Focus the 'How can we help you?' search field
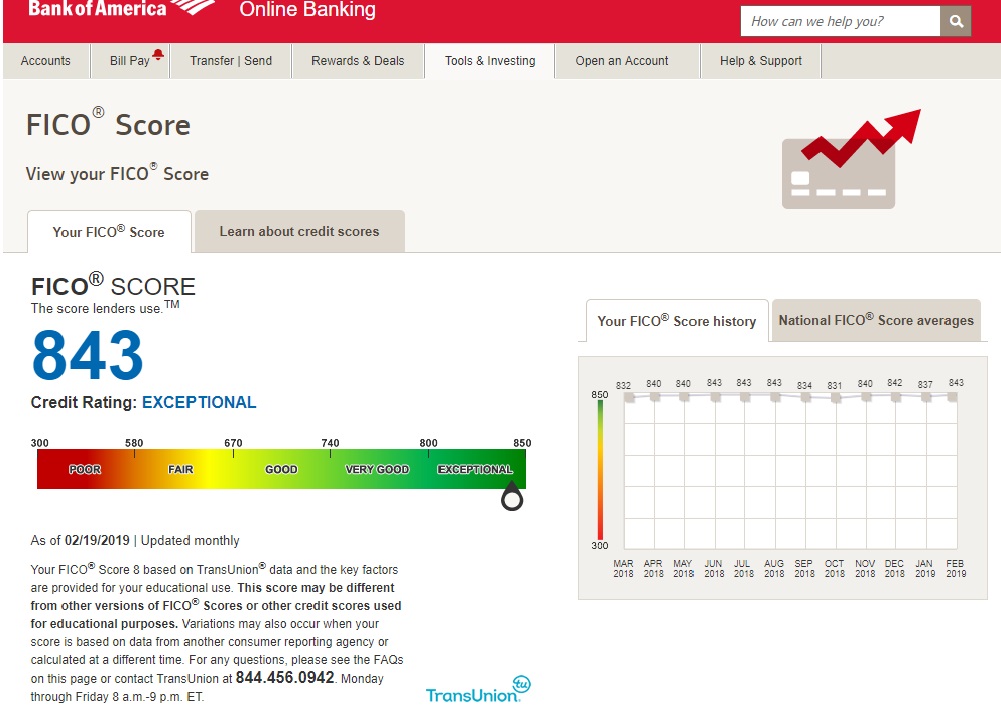The height and width of the screenshot is (722, 1001). pos(840,22)
